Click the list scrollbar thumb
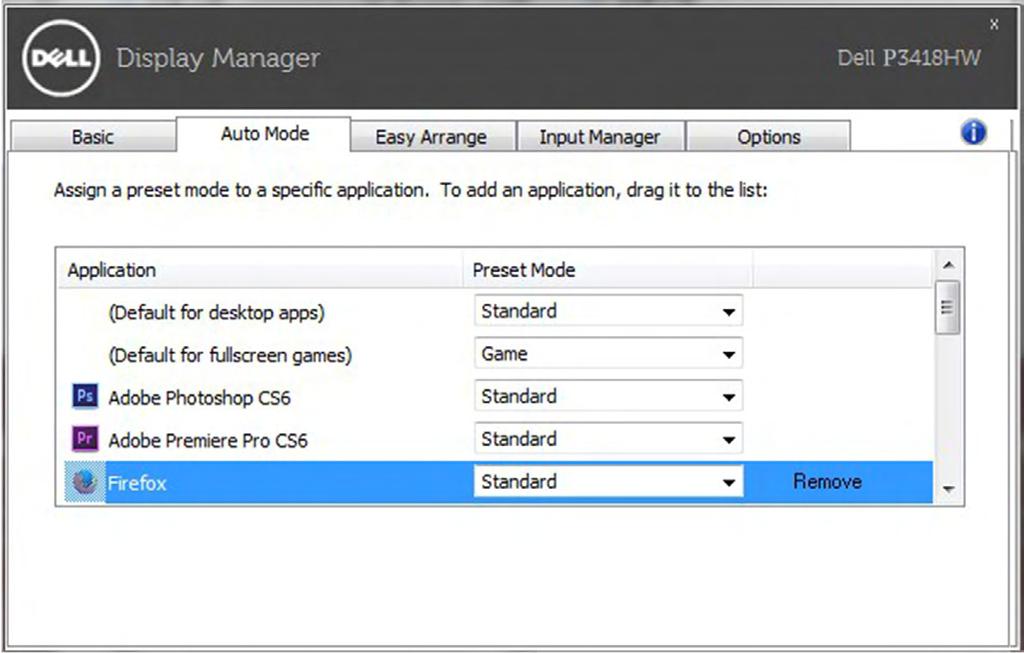 [948, 308]
